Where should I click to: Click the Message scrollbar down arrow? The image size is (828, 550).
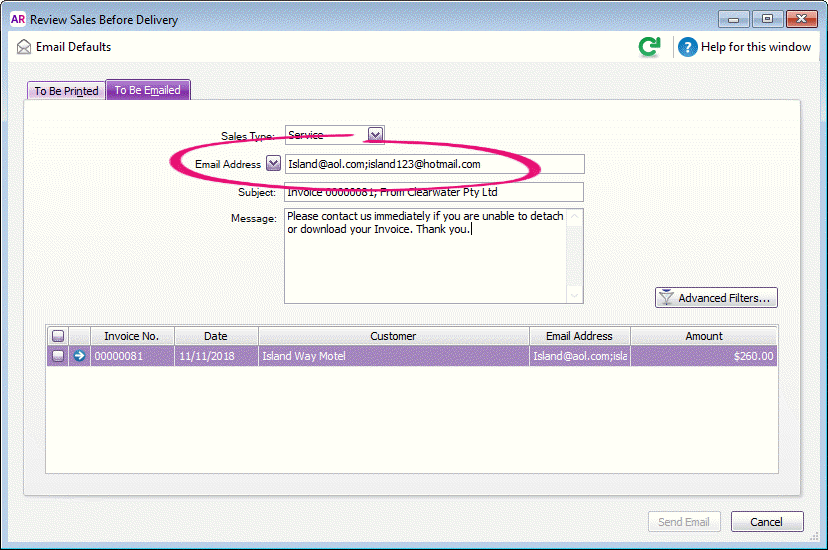click(575, 296)
